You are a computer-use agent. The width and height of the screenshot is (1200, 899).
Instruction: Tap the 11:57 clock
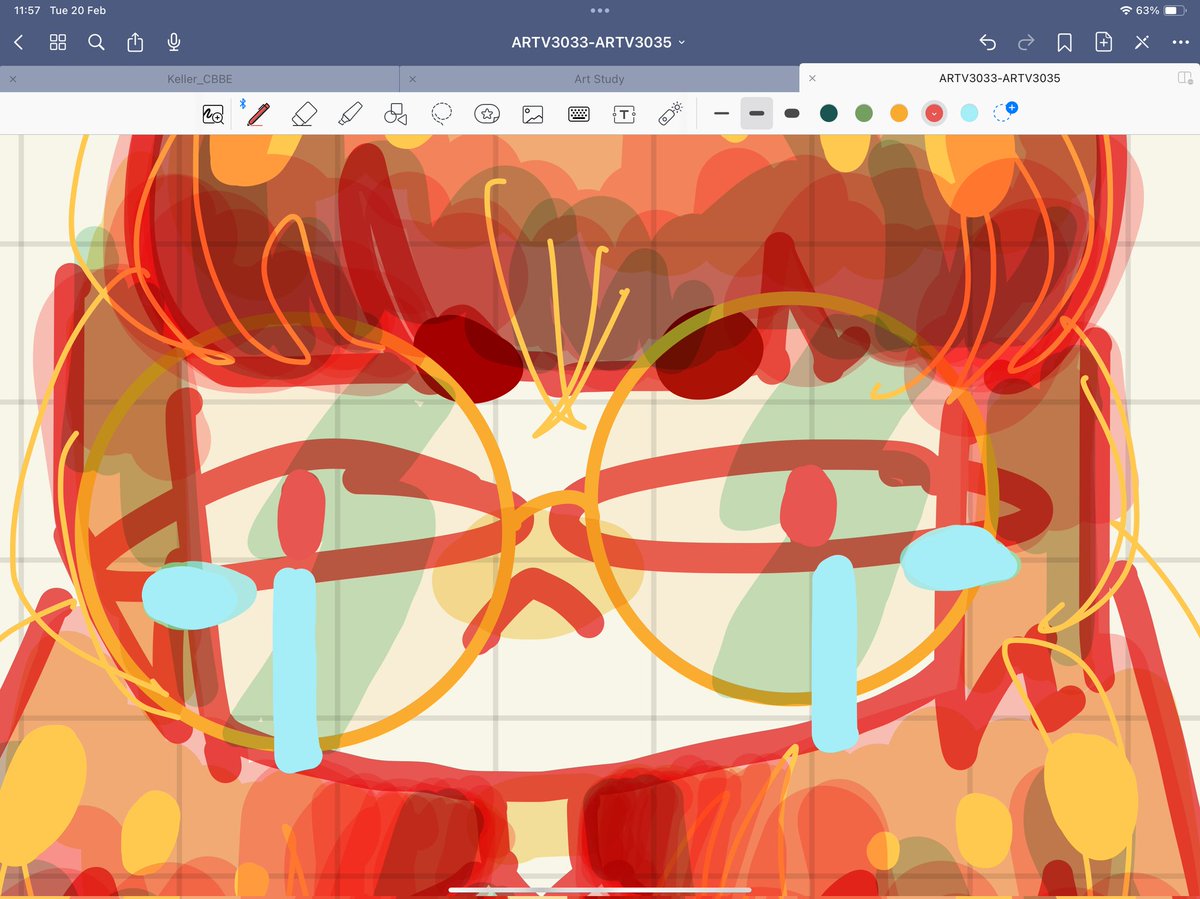click(27, 10)
